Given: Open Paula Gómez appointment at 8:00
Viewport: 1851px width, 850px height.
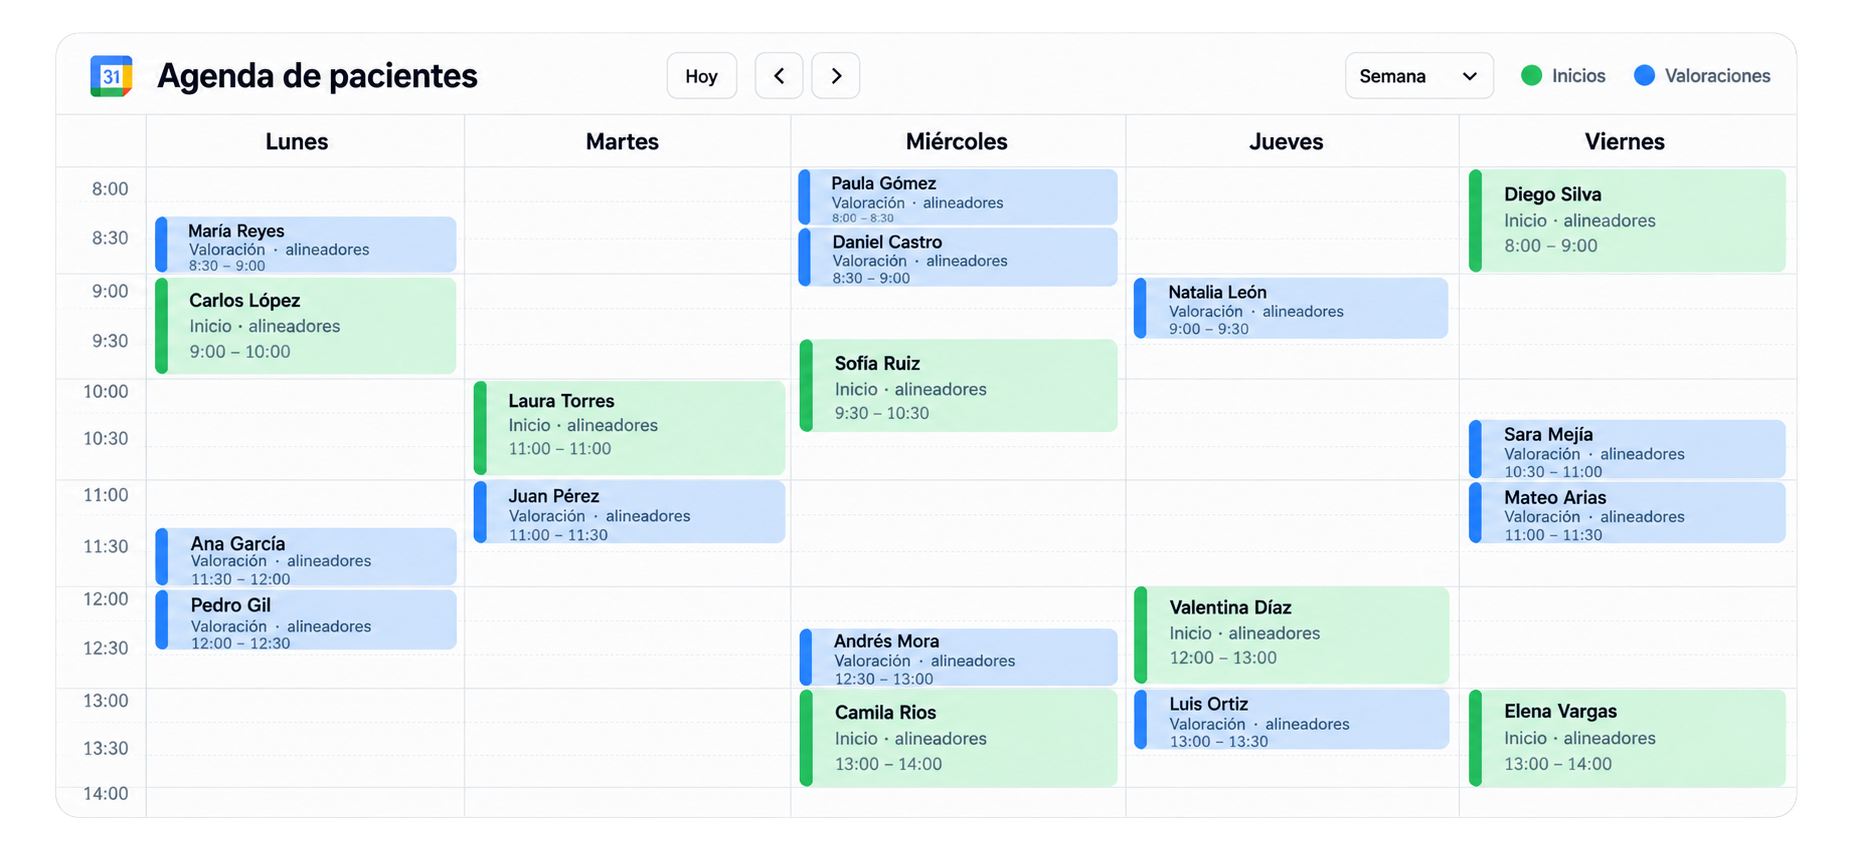Looking at the screenshot, I should (x=958, y=197).
